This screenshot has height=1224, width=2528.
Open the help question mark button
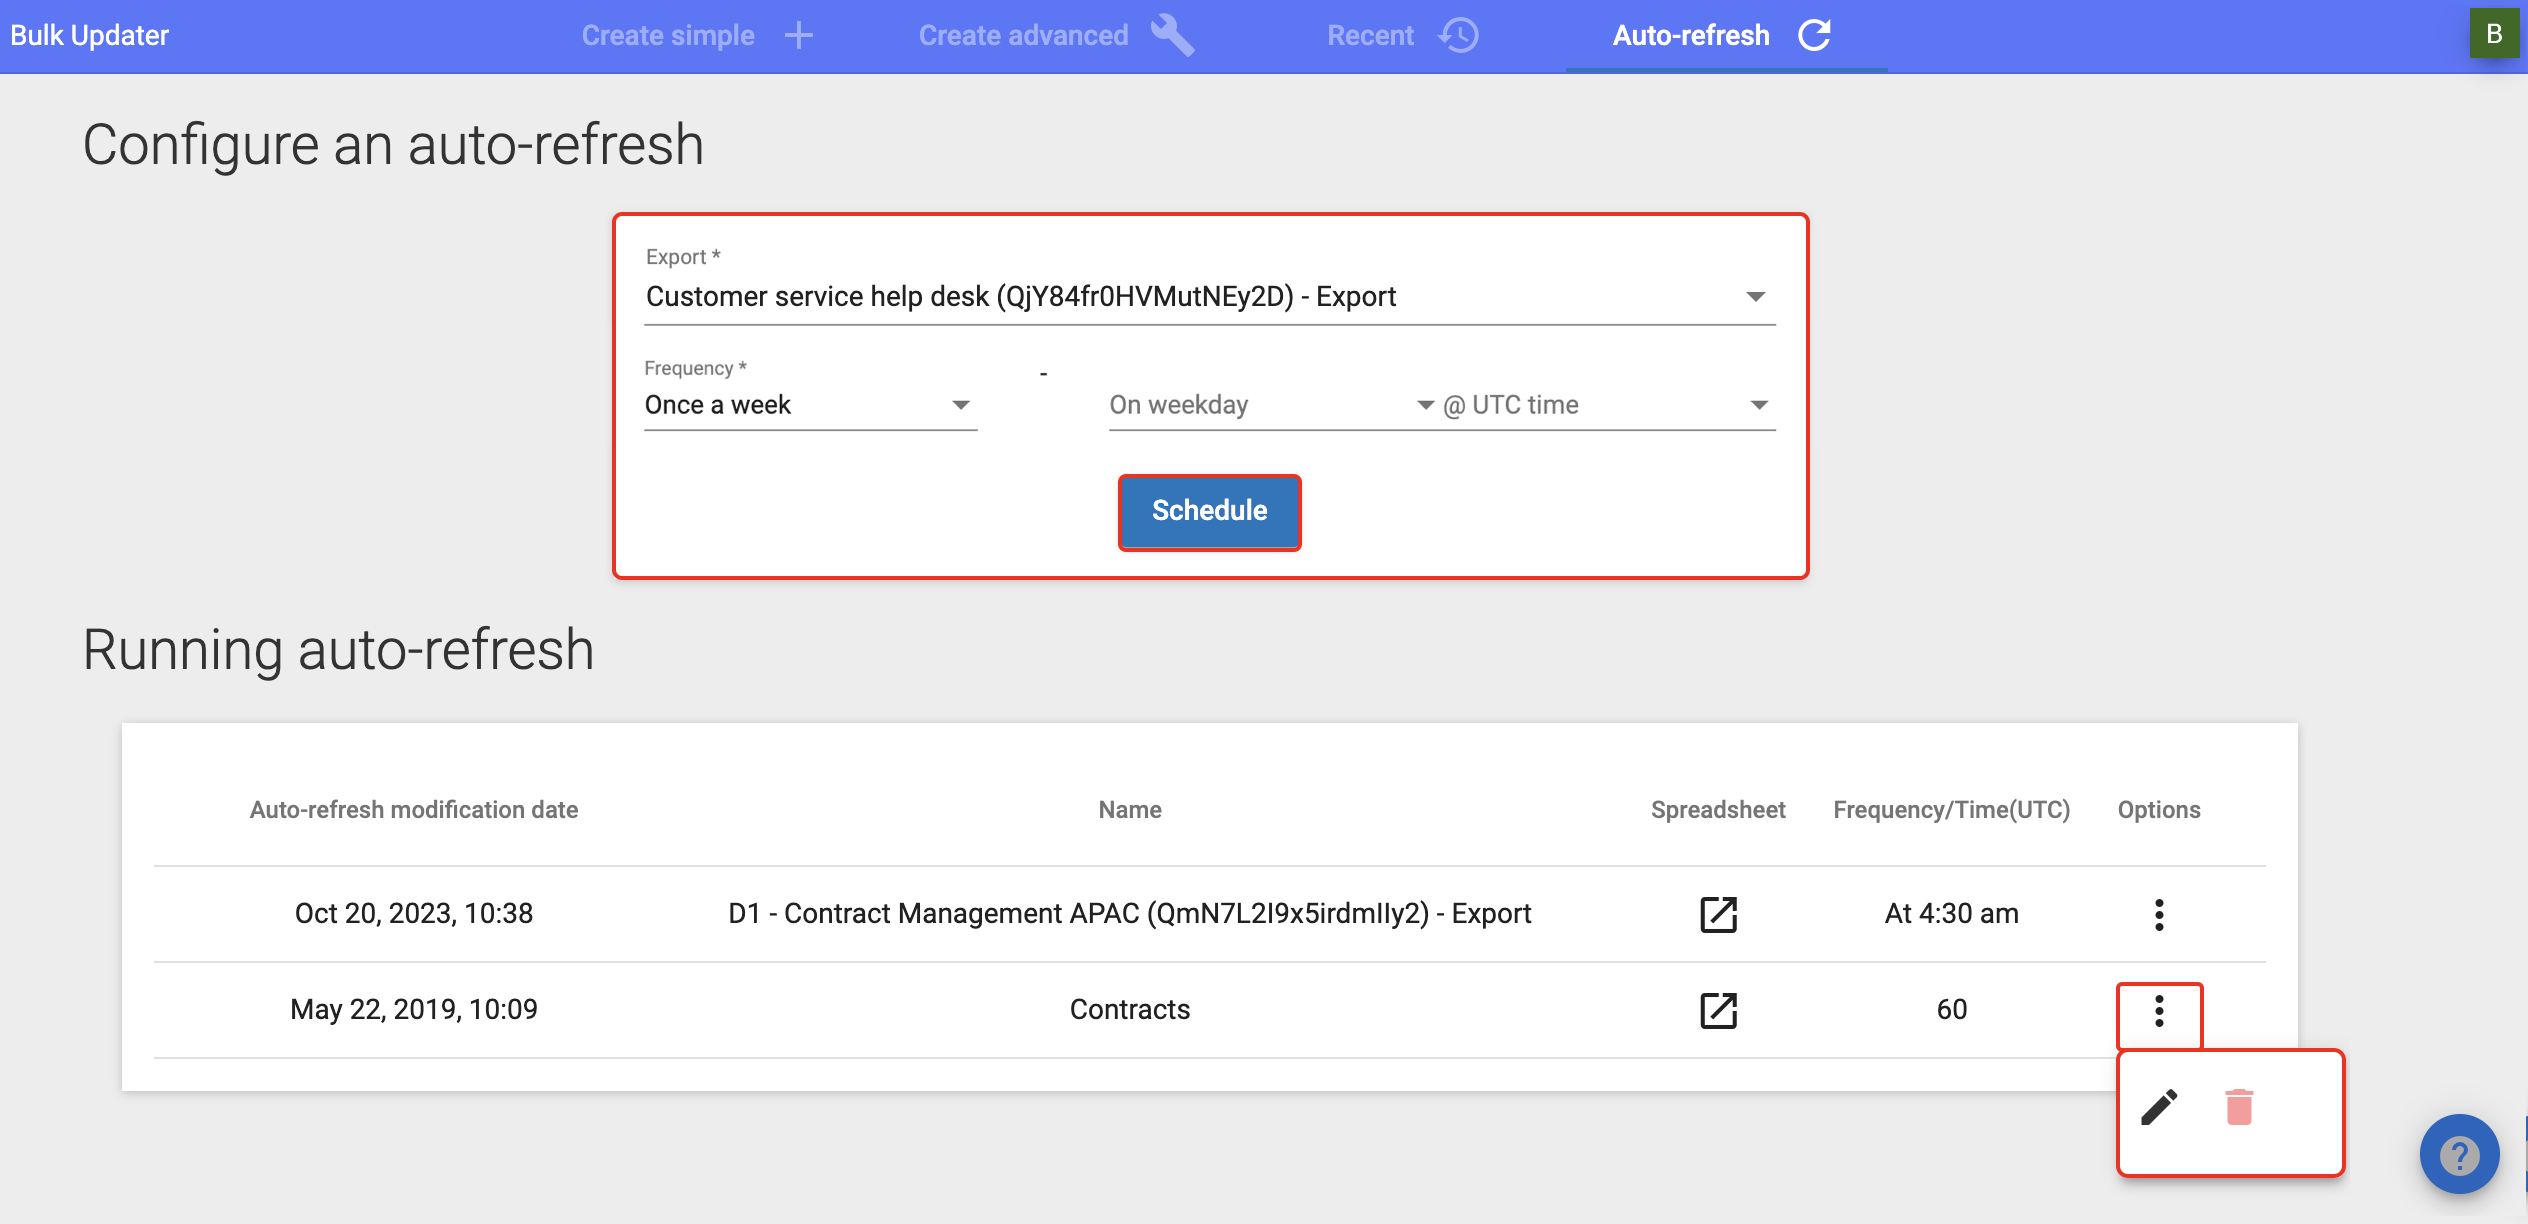pos(2459,1154)
